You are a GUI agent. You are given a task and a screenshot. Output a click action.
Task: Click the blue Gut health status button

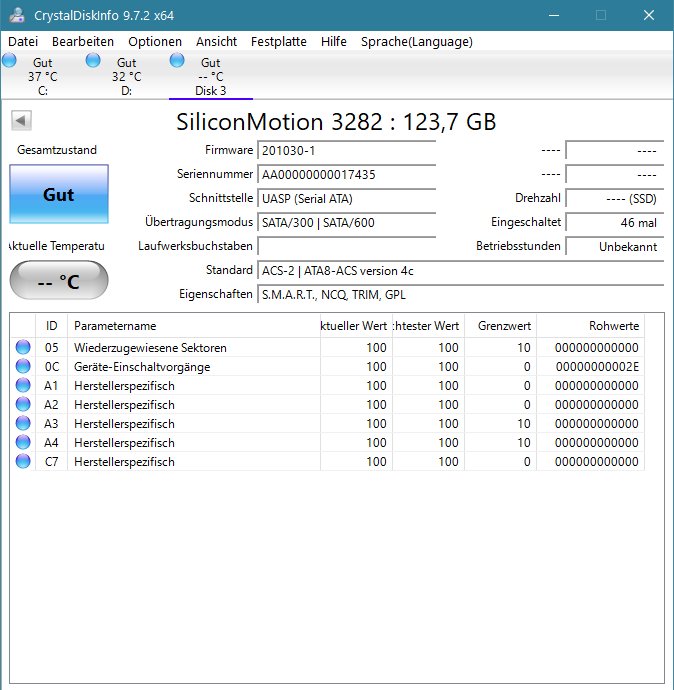59,194
